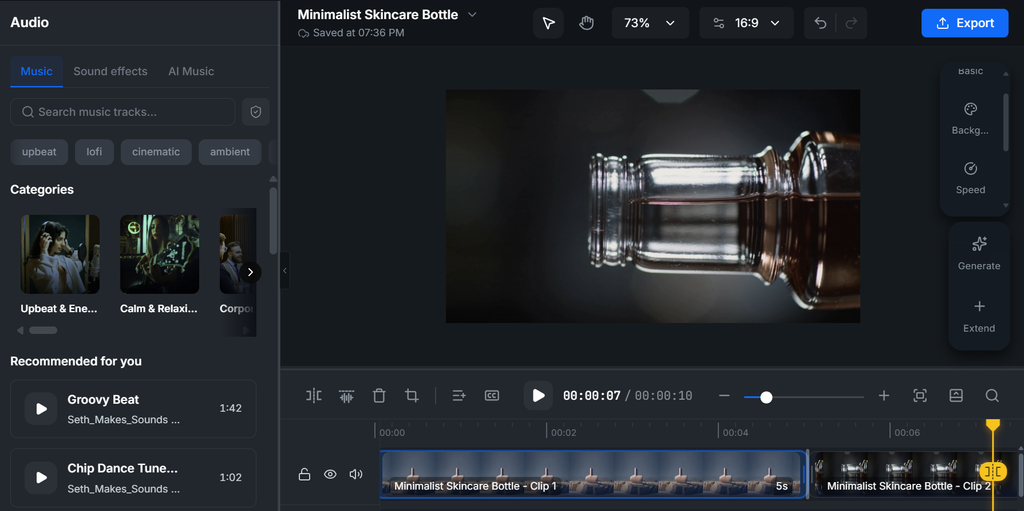The image size is (1024, 511).
Task: Fit the timeline to screen
Action: (x=920, y=395)
